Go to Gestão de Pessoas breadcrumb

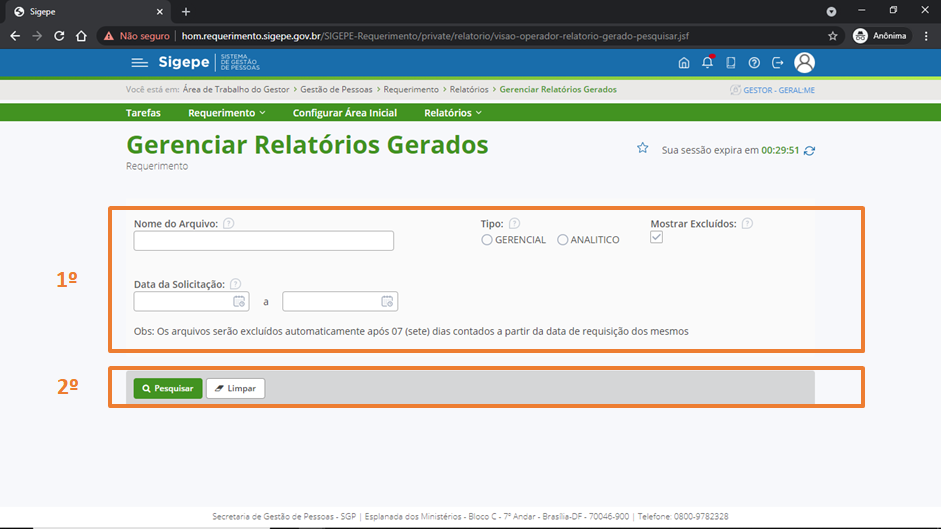point(336,89)
